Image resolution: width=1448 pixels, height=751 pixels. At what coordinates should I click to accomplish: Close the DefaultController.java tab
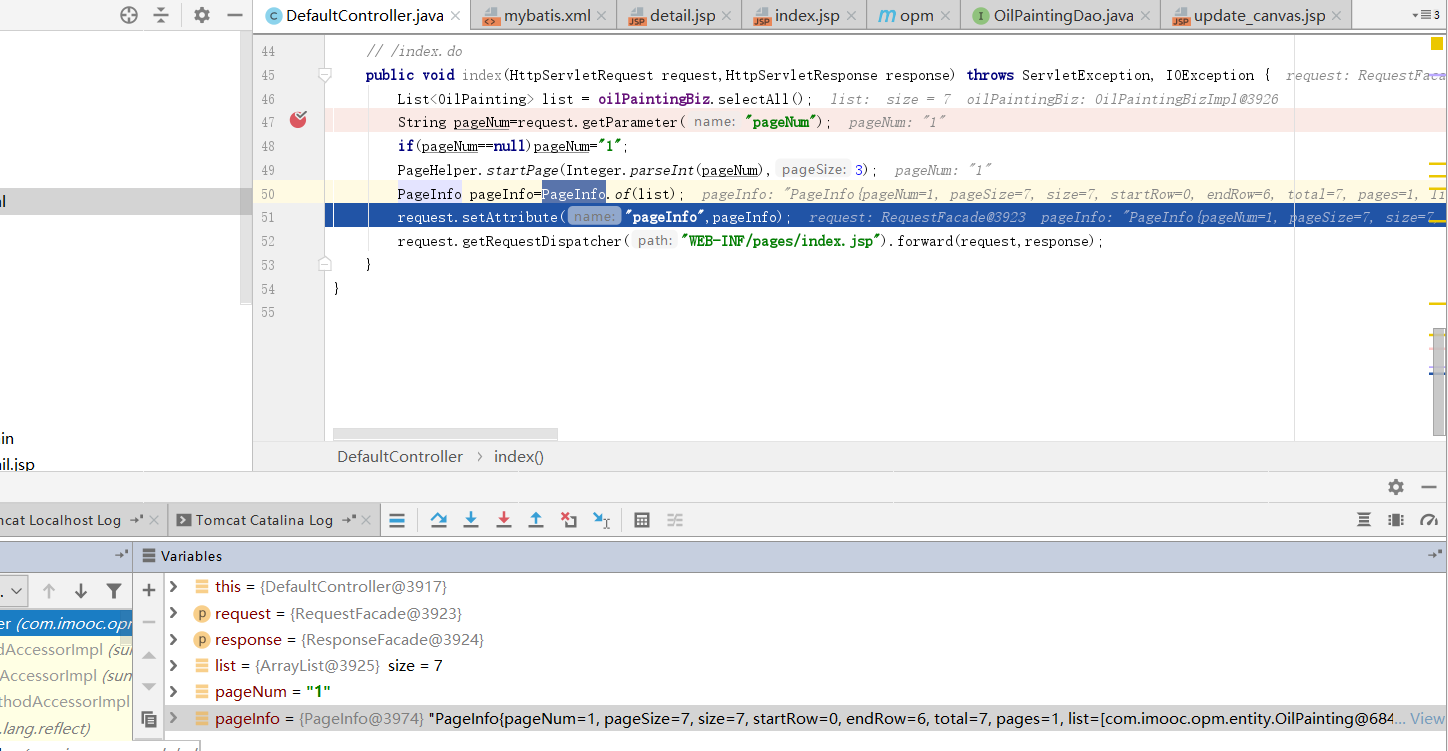[455, 16]
